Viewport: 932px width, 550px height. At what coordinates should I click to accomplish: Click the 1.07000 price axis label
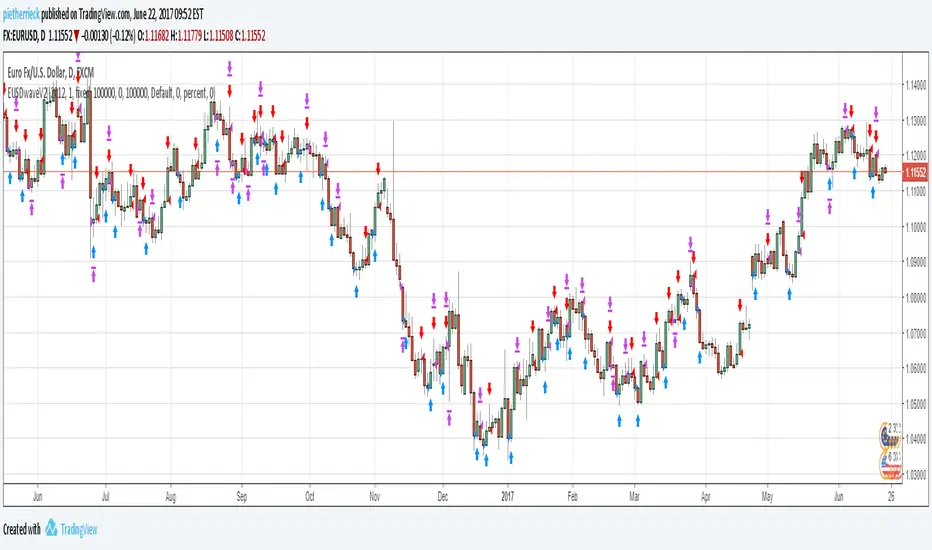[x=915, y=332]
